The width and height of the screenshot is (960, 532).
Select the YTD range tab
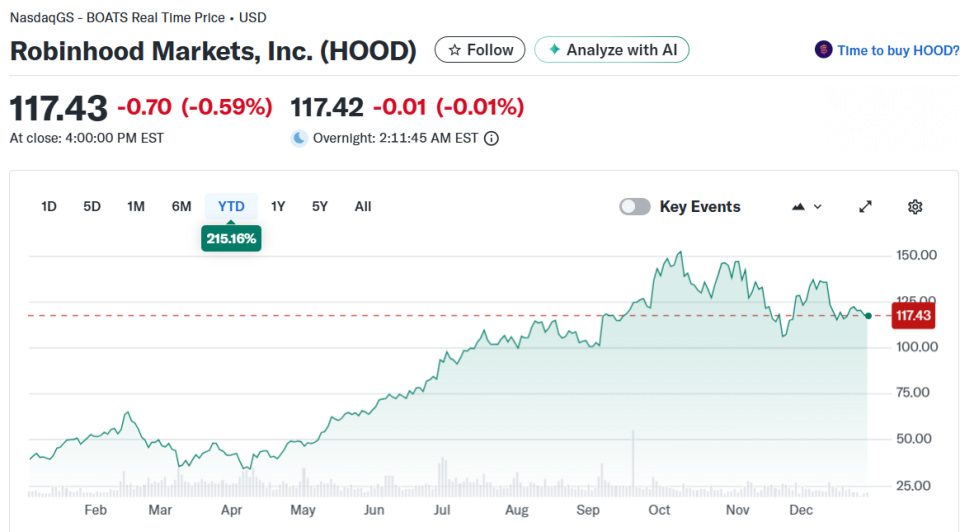[231, 207]
